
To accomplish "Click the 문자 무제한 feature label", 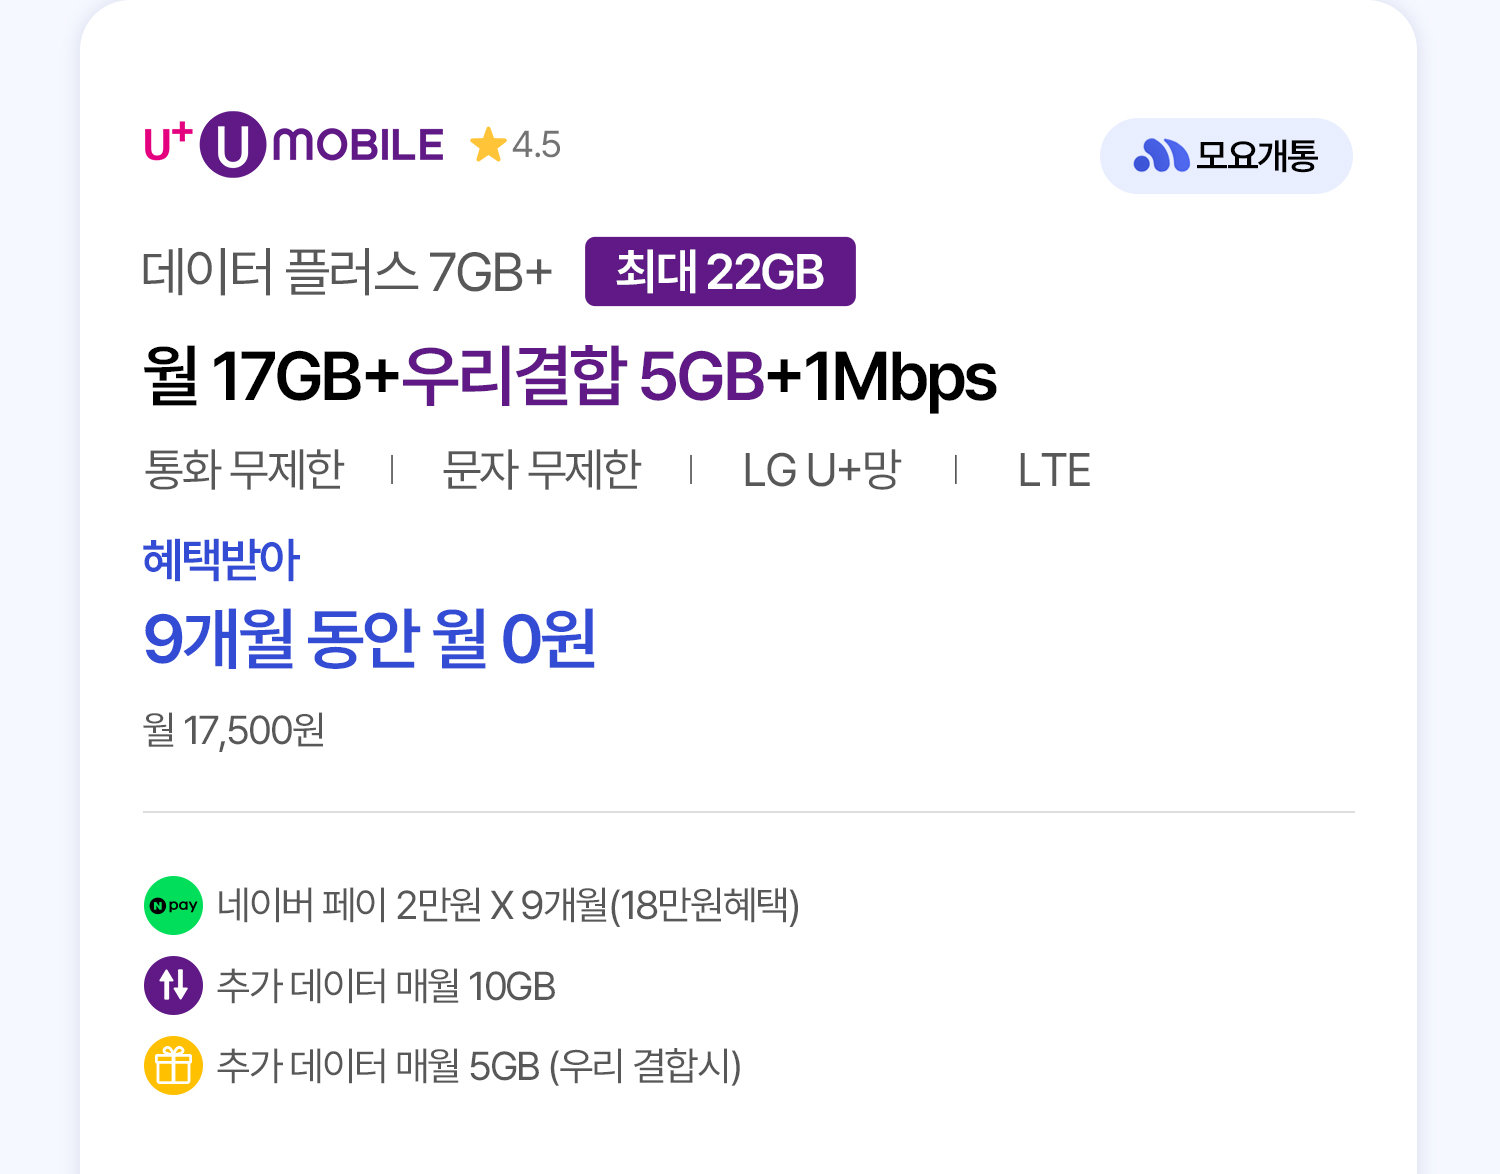I will pyautogui.click(x=541, y=470).
